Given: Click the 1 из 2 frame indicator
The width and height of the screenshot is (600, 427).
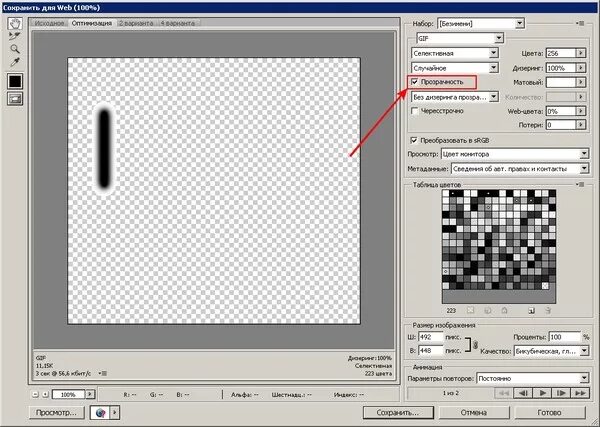Looking at the screenshot, I should tap(451, 393).
